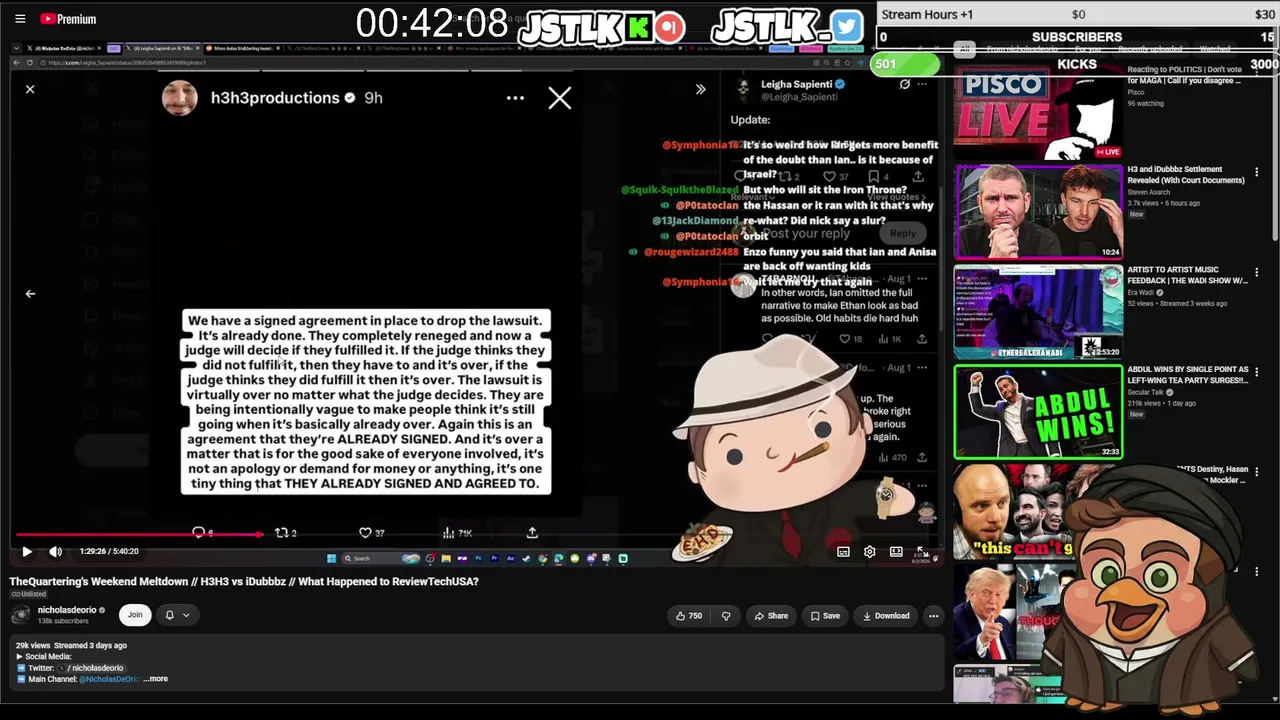Open the YouTube guide hamburger menu
This screenshot has width=1280, height=720.
20,19
